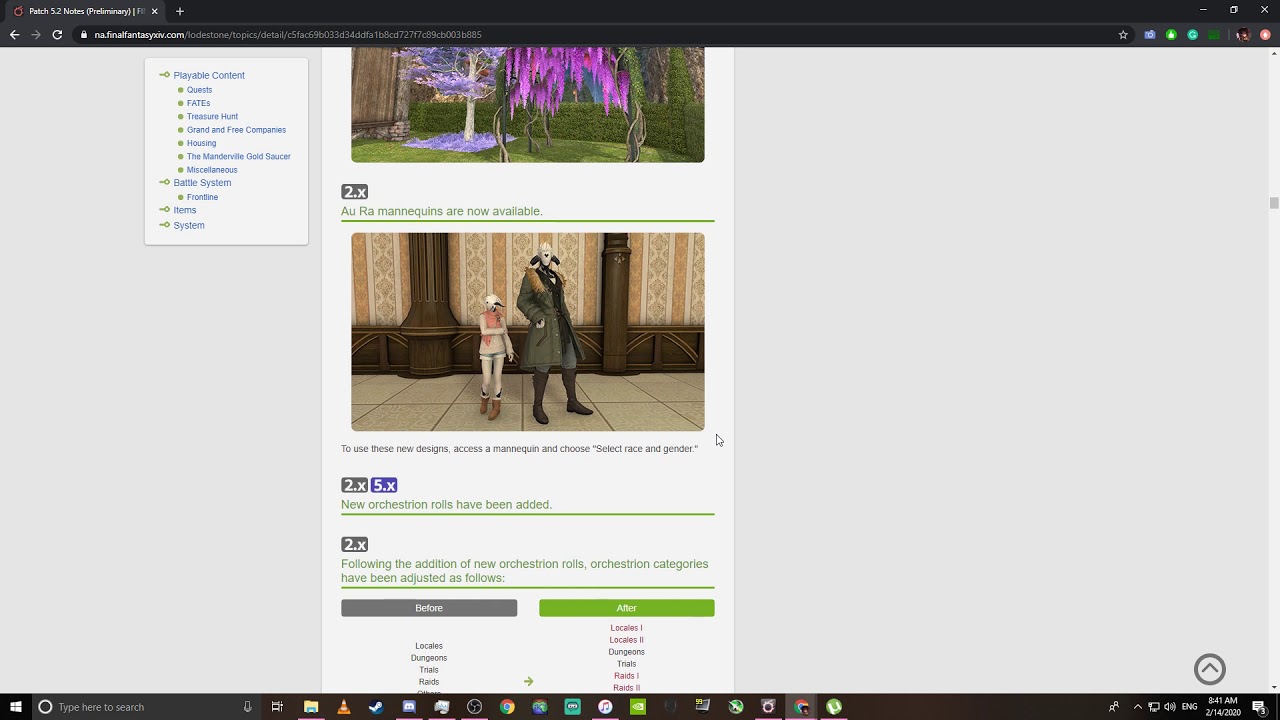Show hidden system tray icons

(1137, 707)
